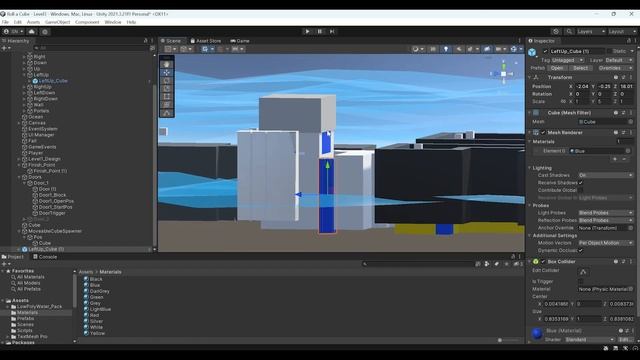The image size is (640, 360).
Task: Click the Blue material preview sphere
Action: [x=537, y=334]
